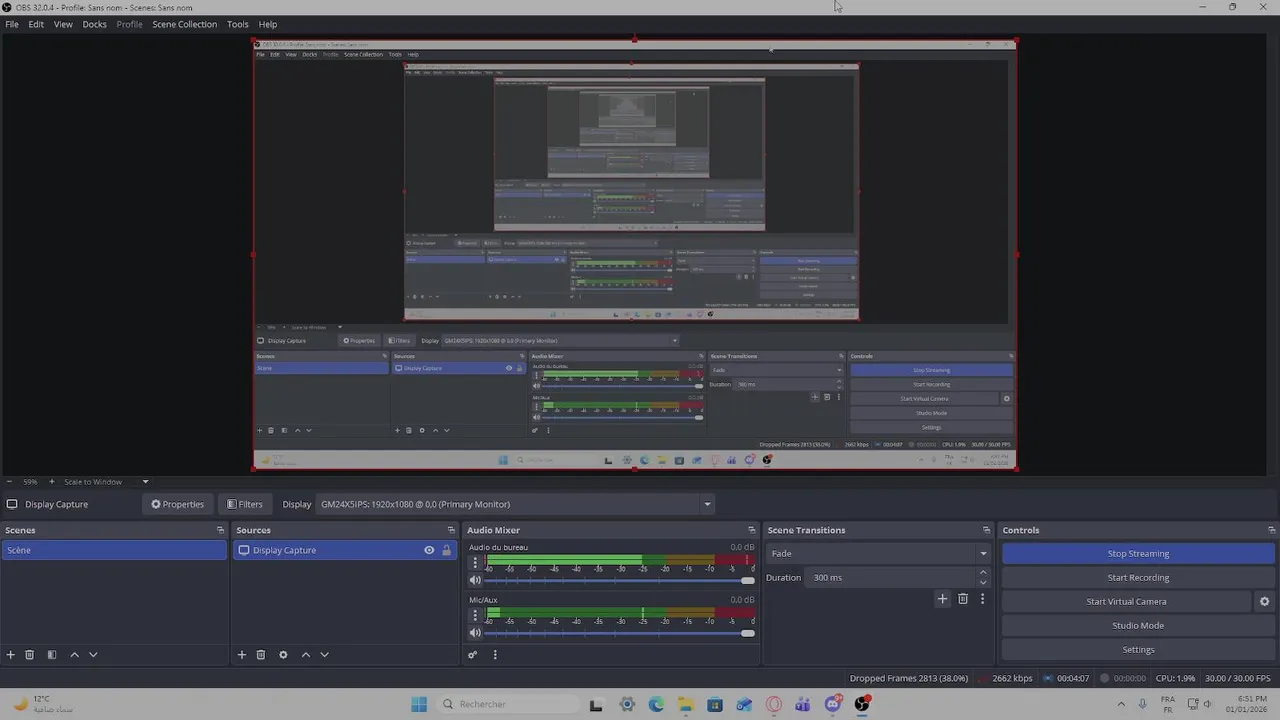The width and height of the screenshot is (1280, 720).
Task: Open the Docks menu
Action: (x=94, y=24)
